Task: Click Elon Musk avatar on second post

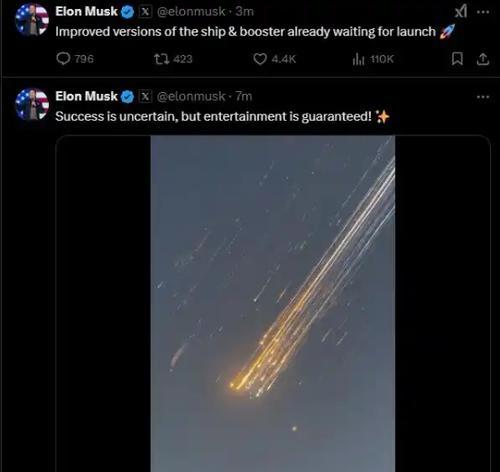Action: (x=32, y=104)
